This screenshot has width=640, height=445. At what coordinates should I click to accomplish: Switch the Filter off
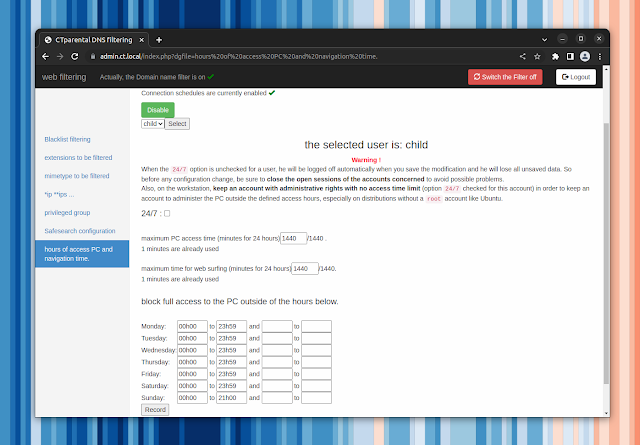[505, 76]
